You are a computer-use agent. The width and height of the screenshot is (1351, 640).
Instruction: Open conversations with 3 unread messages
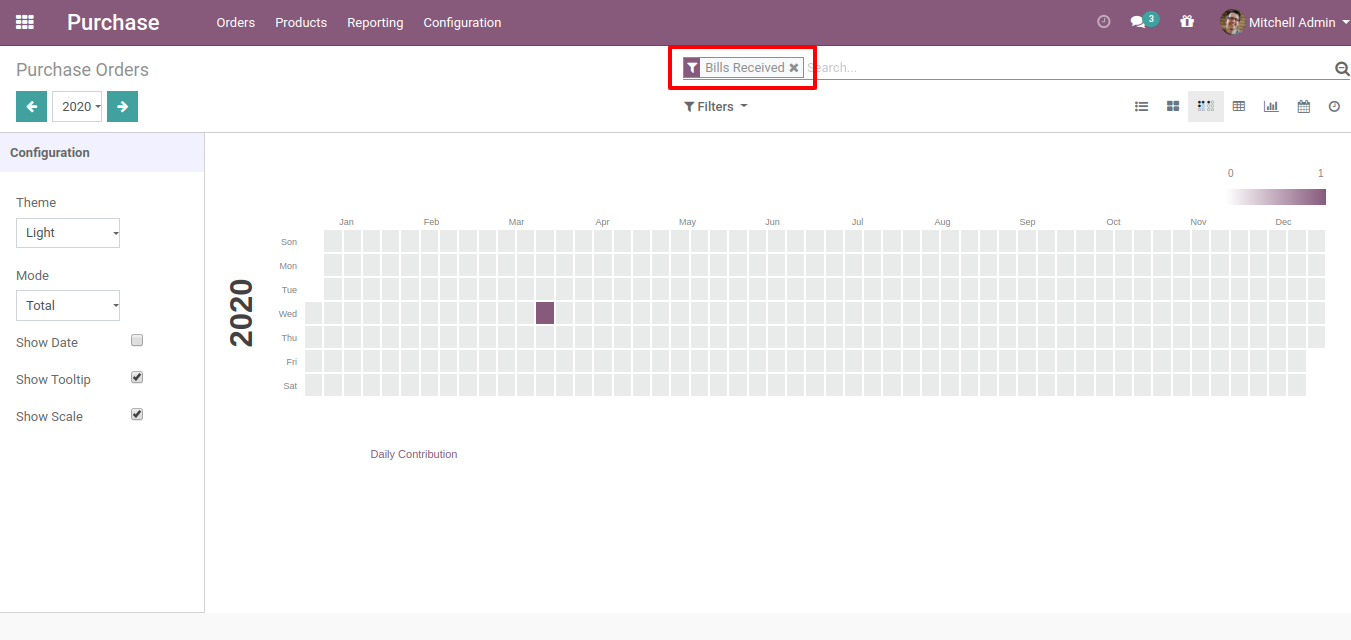[x=1143, y=22]
